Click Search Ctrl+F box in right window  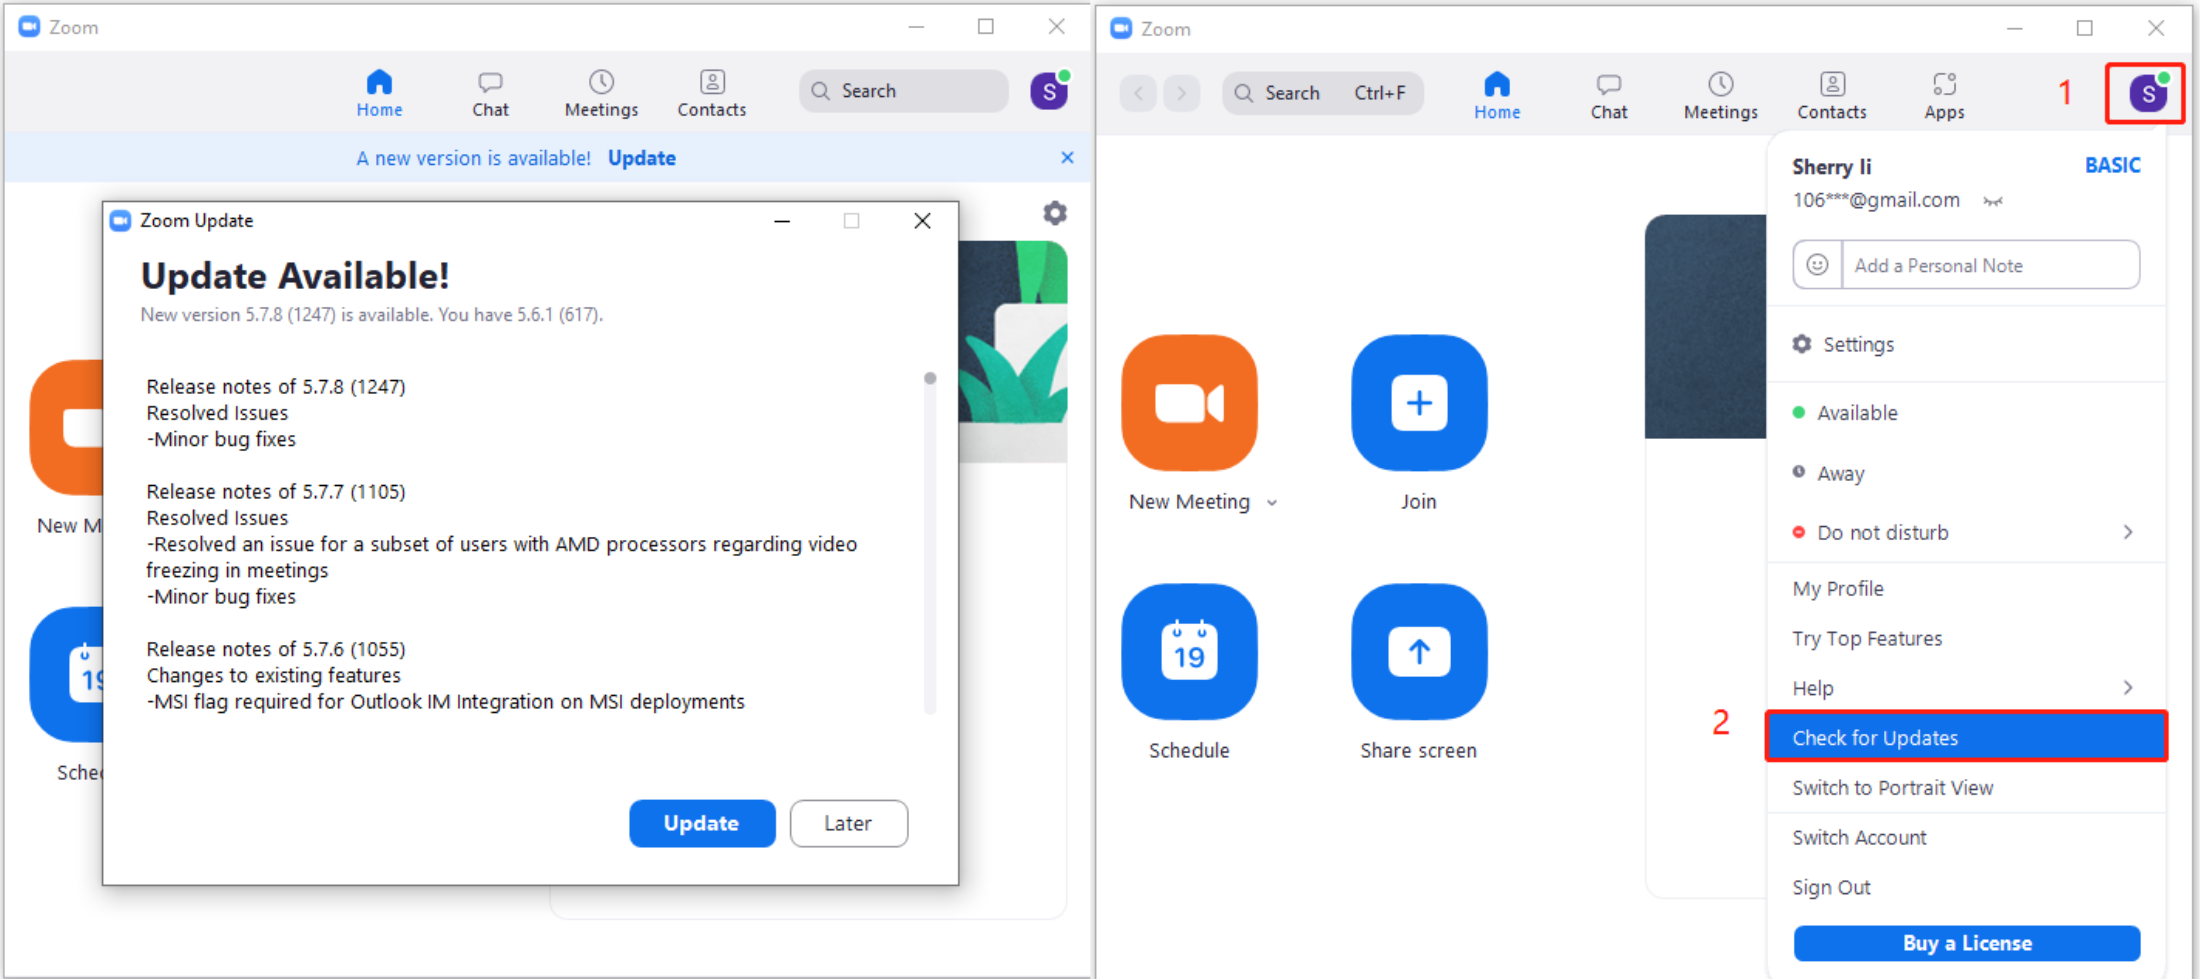1322,93
